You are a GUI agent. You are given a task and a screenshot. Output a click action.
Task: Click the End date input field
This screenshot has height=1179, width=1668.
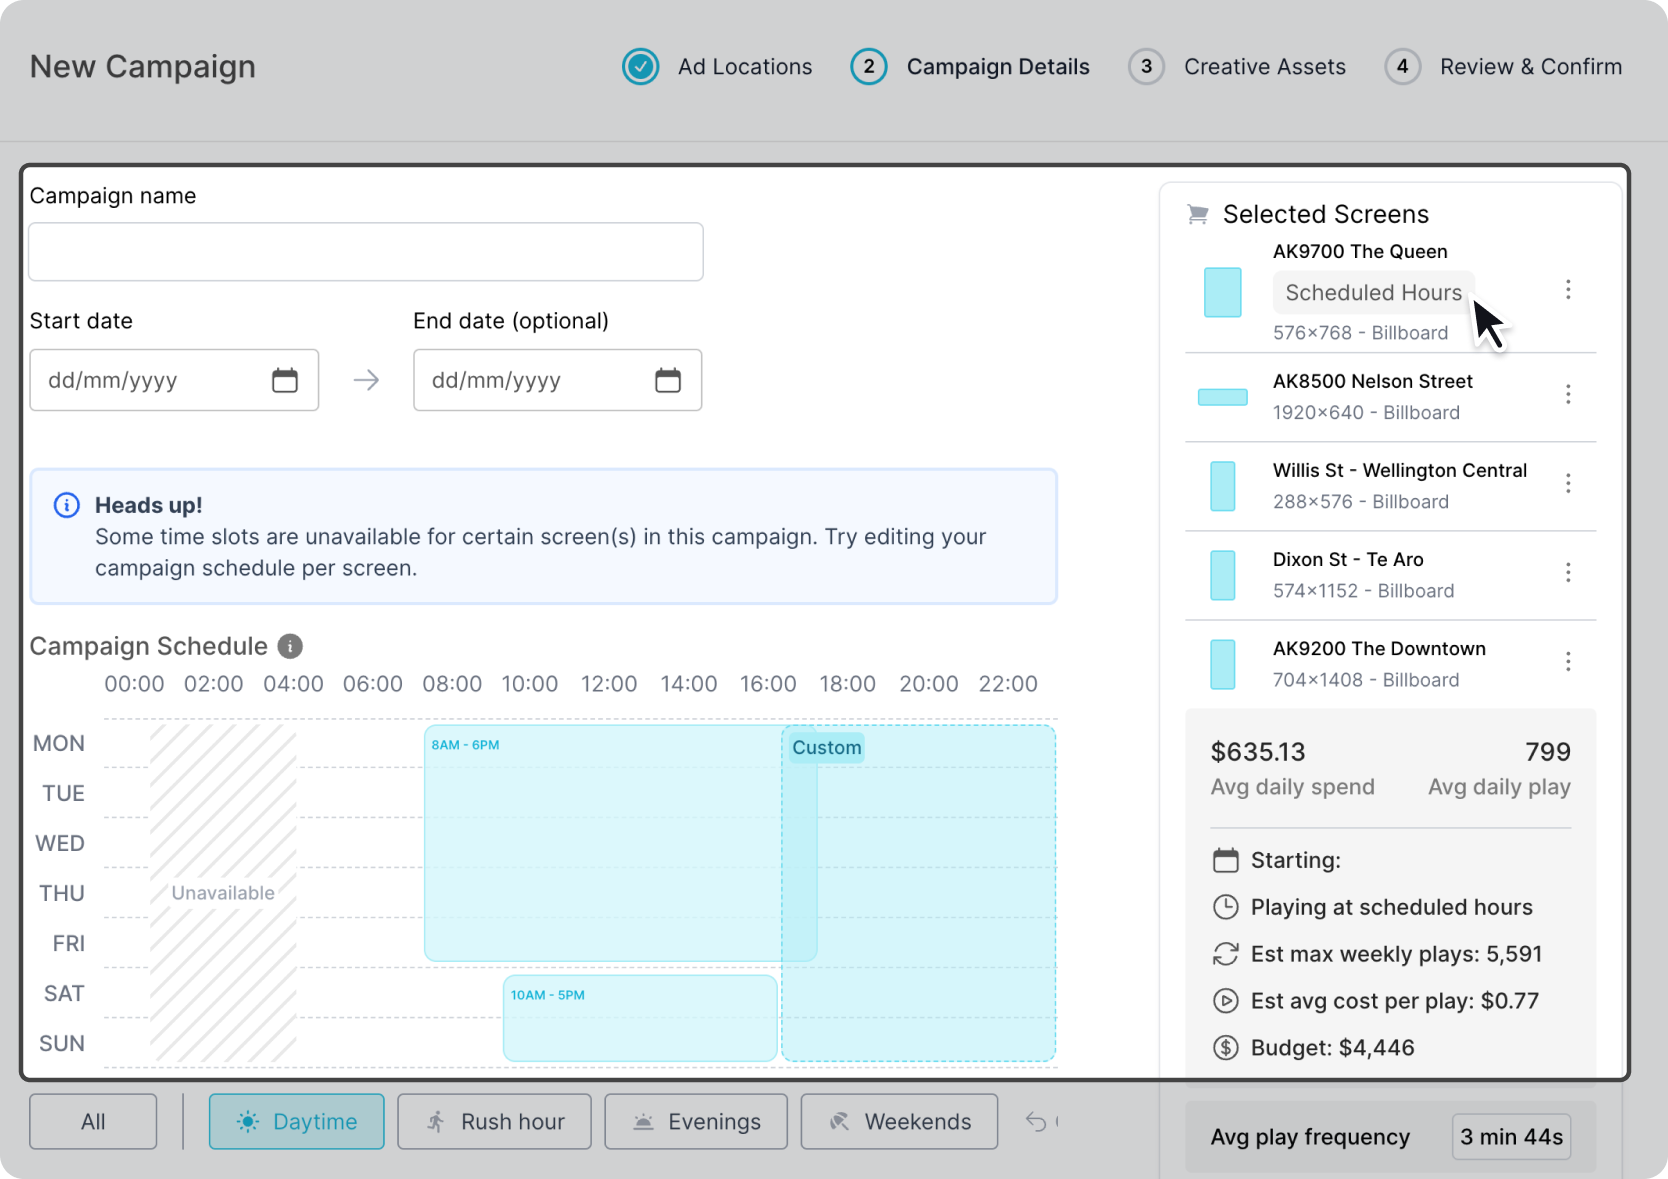tap(557, 380)
